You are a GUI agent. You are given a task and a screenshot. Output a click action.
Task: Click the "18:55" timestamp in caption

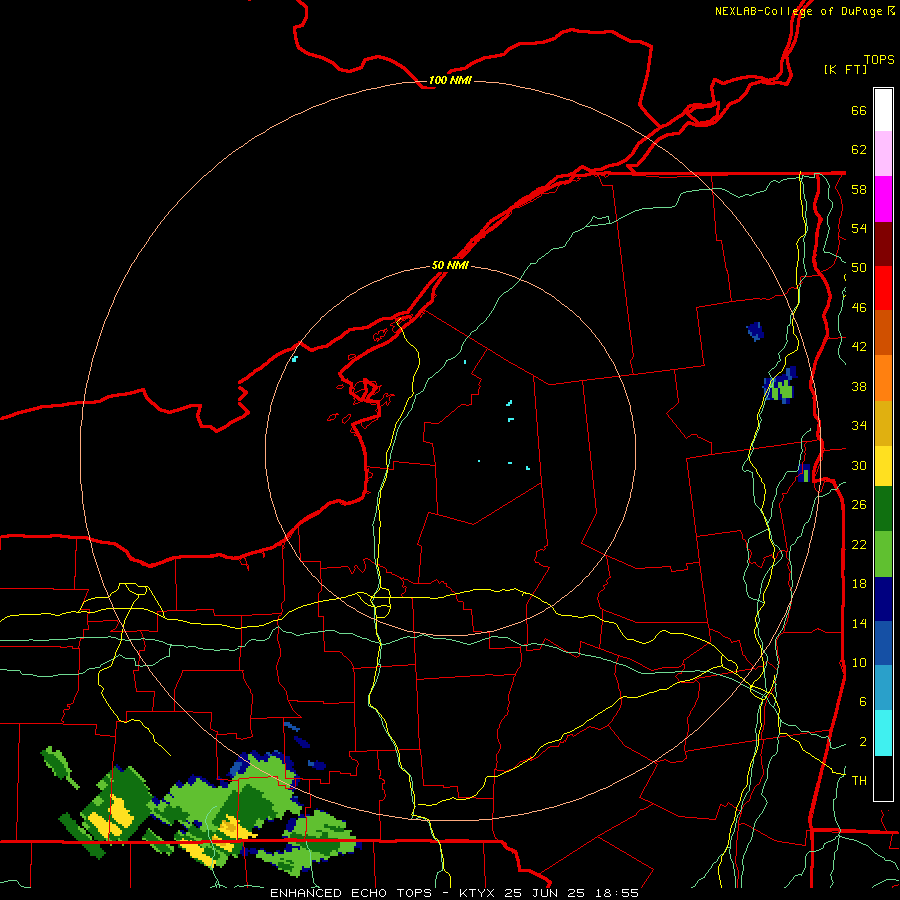[x=615, y=893]
